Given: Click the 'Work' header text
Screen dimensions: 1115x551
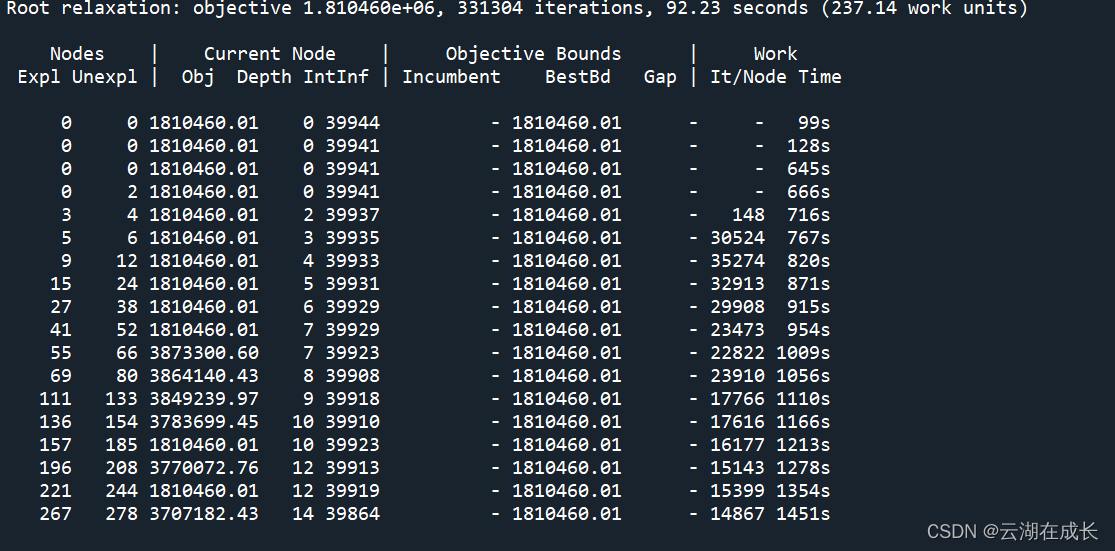Looking at the screenshot, I should (775, 54).
